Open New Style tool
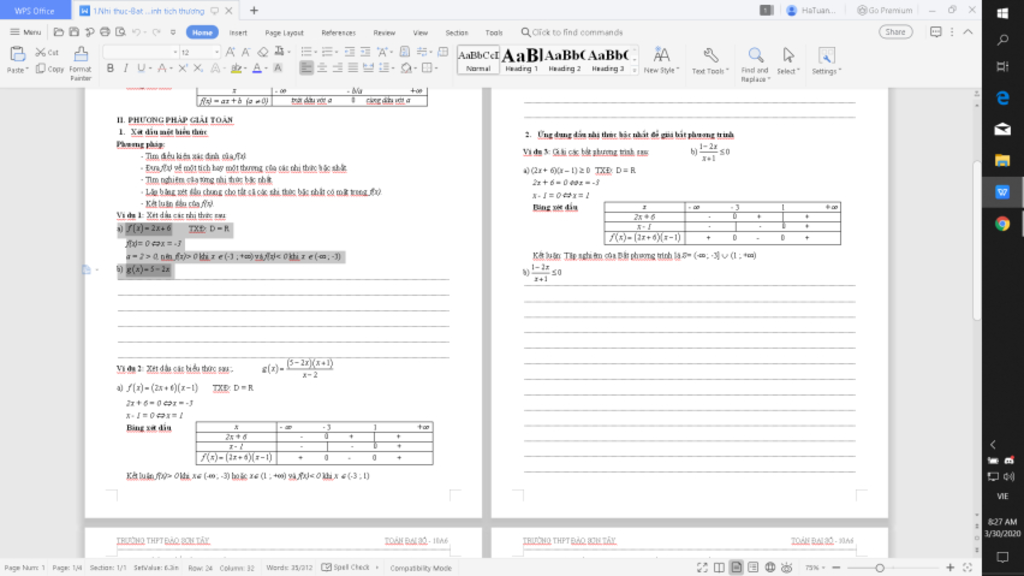Screen dimensions: 1024x576 (x=661, y=61)
